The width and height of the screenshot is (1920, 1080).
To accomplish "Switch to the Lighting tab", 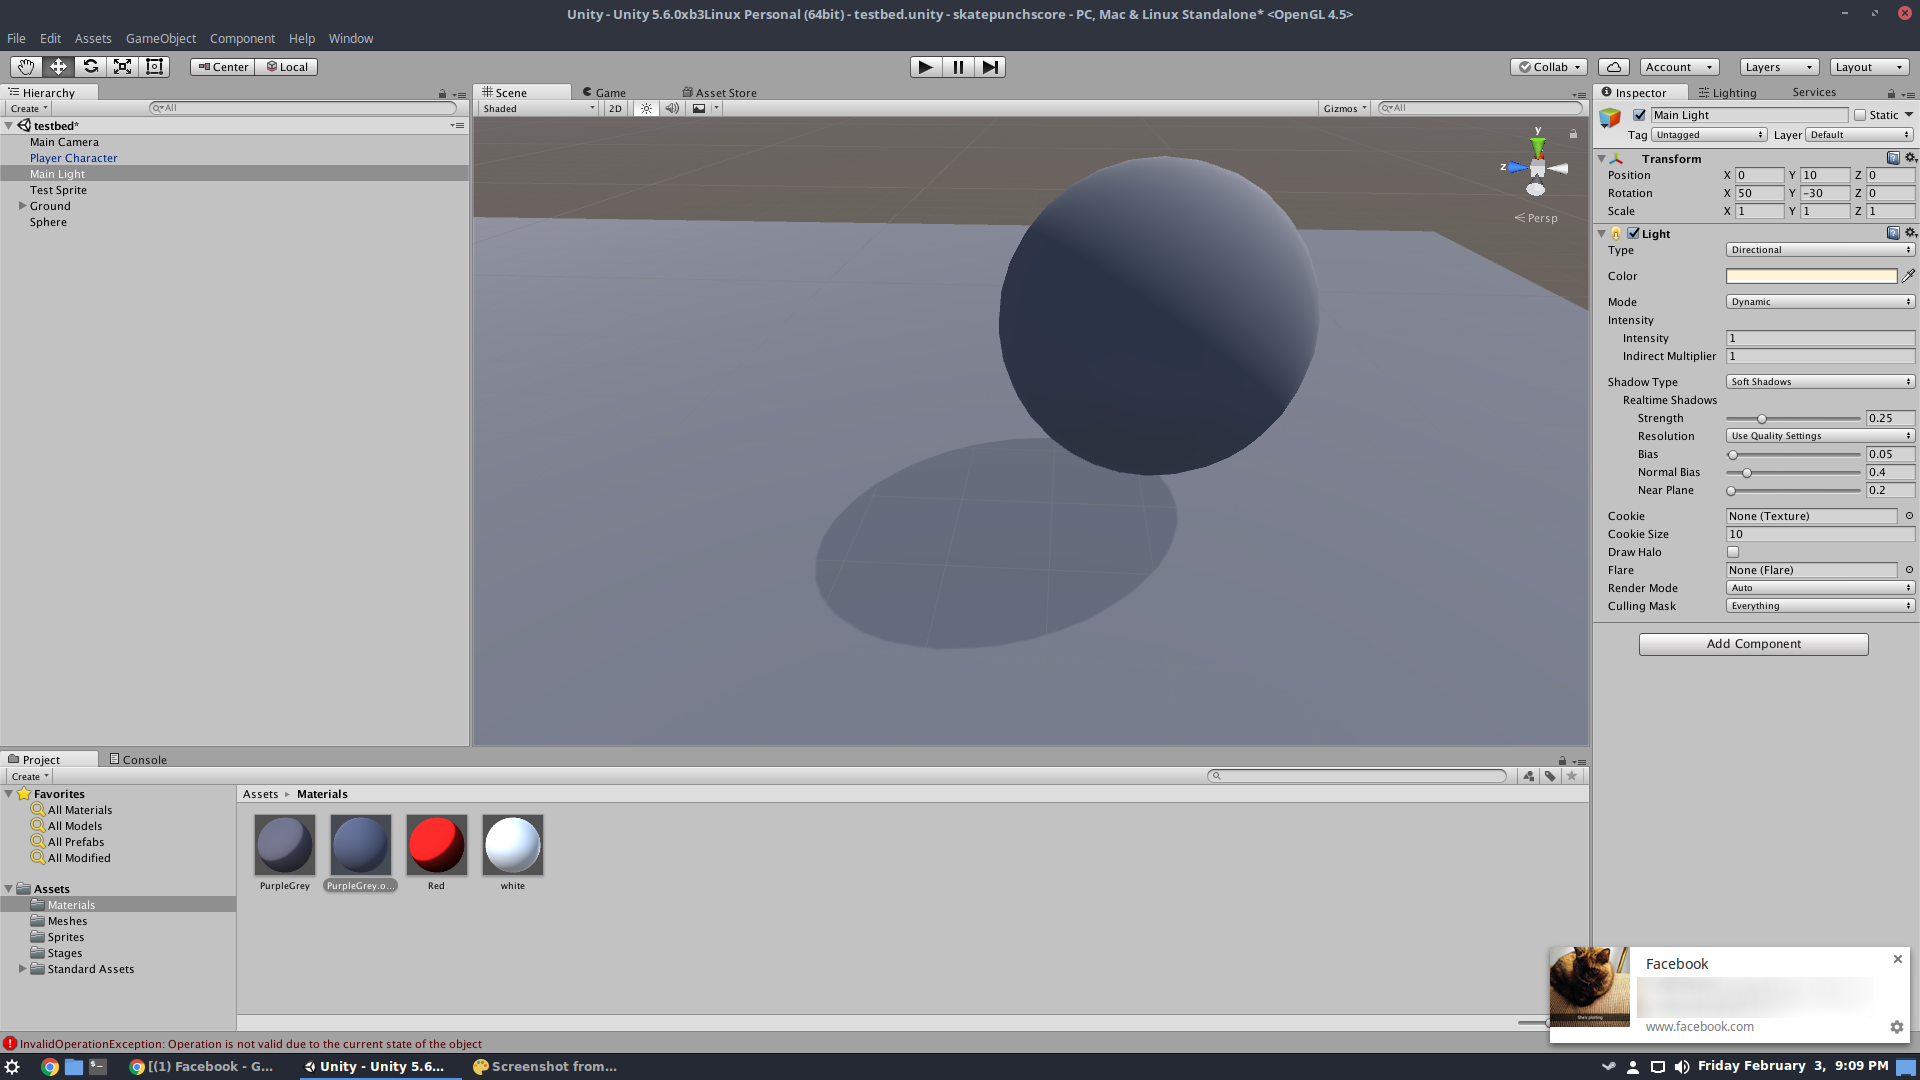I will 1727,92.
